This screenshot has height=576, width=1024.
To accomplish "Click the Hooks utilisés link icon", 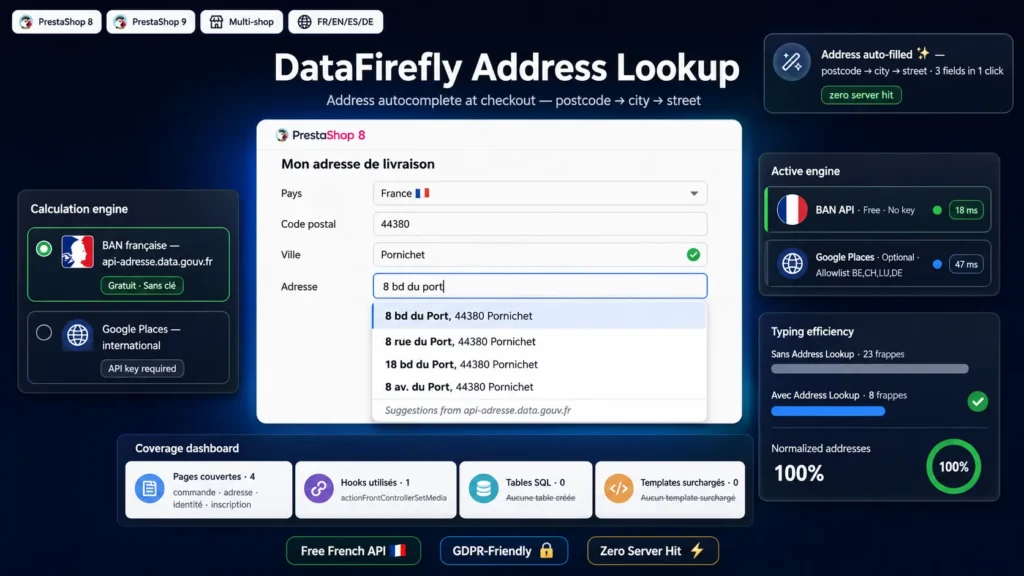I will click(x=319, y=488).
